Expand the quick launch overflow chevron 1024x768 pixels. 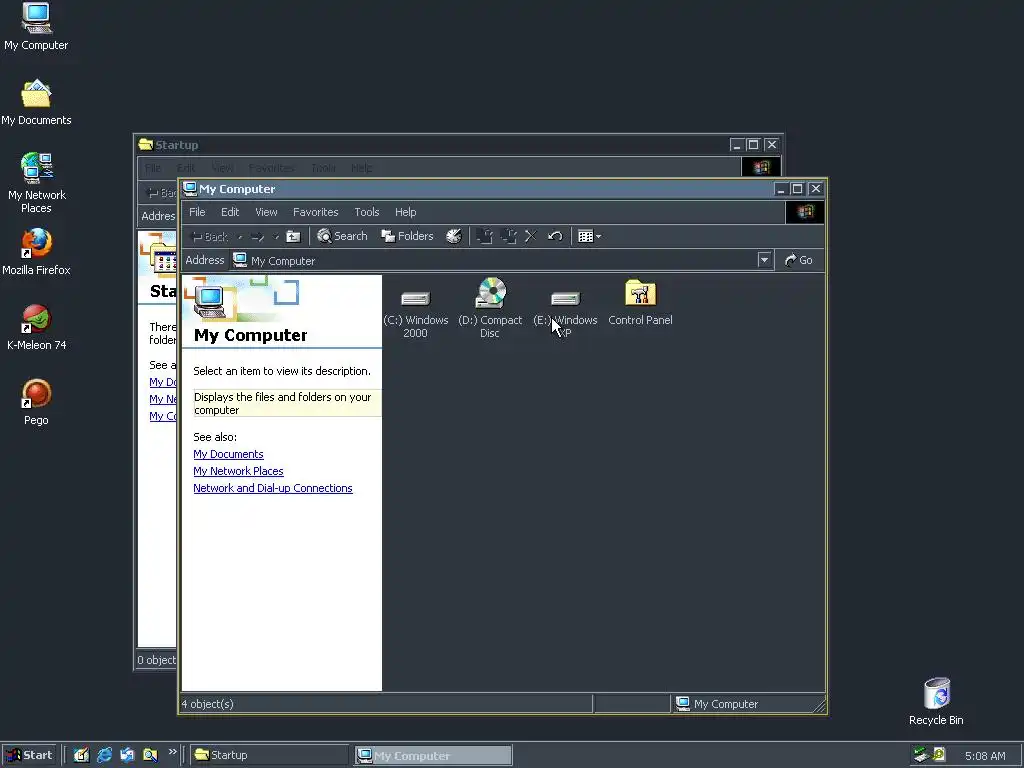click(172, 752)
